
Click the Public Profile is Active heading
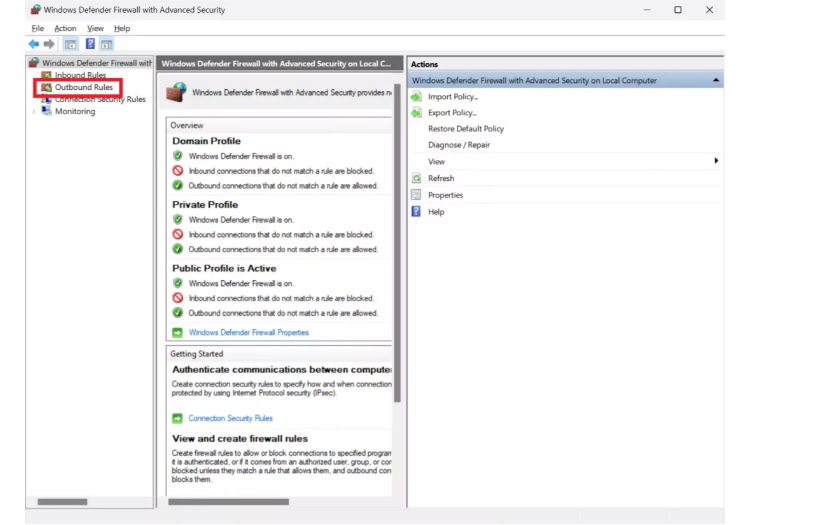pyautogui.click(x=224, y=268)
